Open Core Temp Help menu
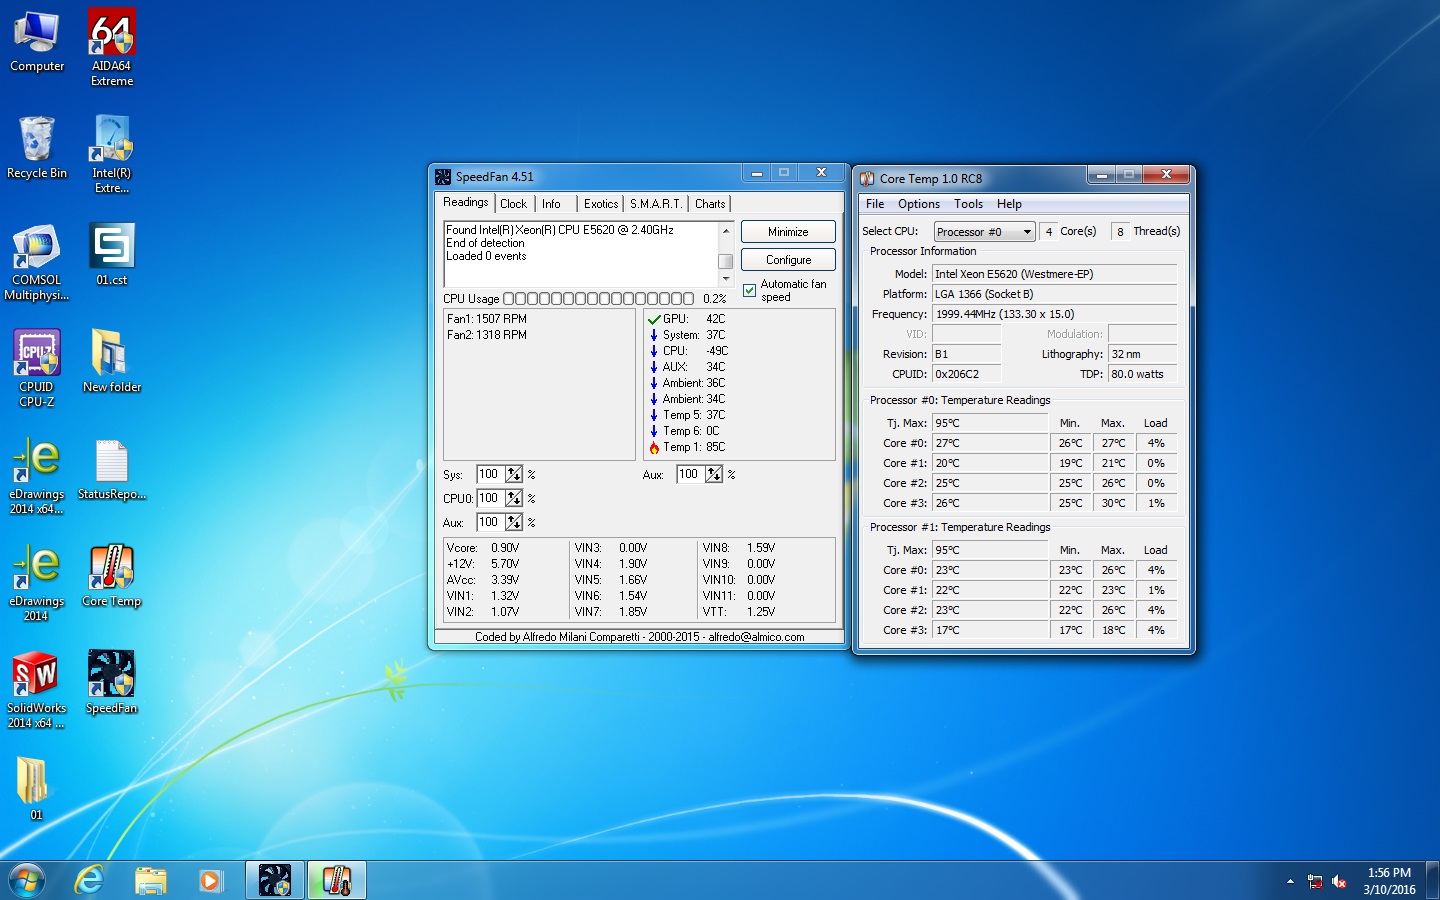This screenshot has width=1440, height=900. 1009,204
